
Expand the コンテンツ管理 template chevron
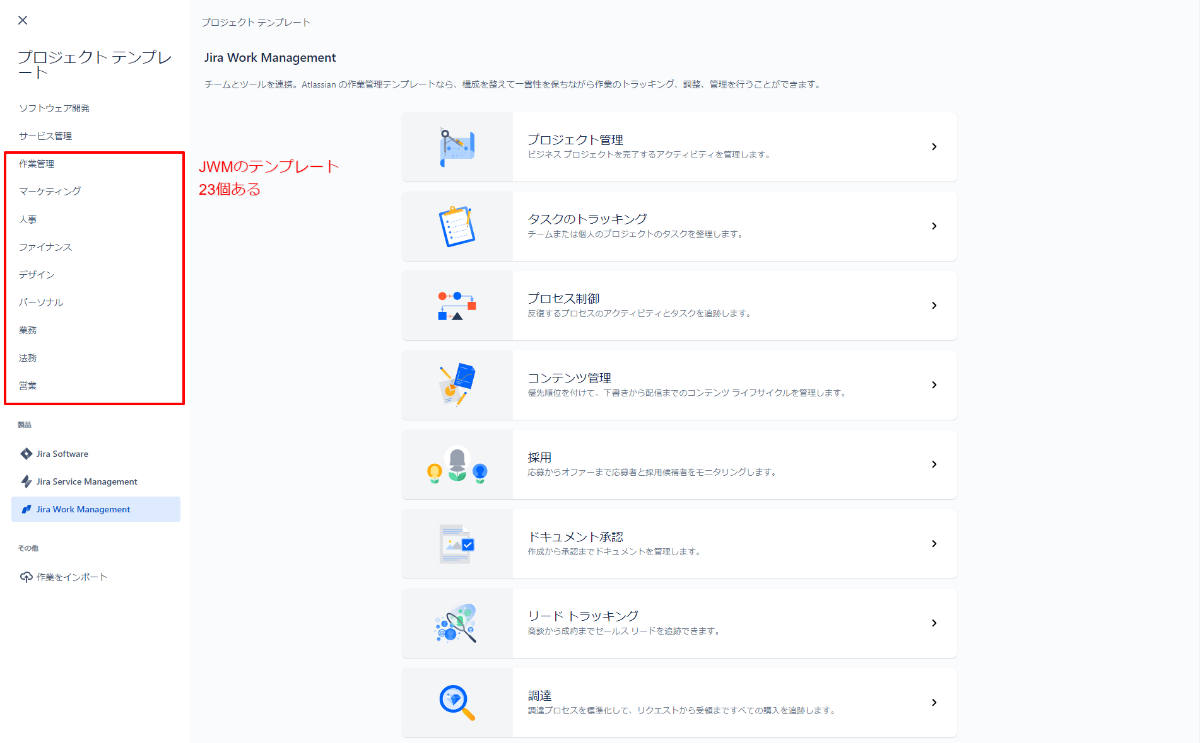[934, 385]
